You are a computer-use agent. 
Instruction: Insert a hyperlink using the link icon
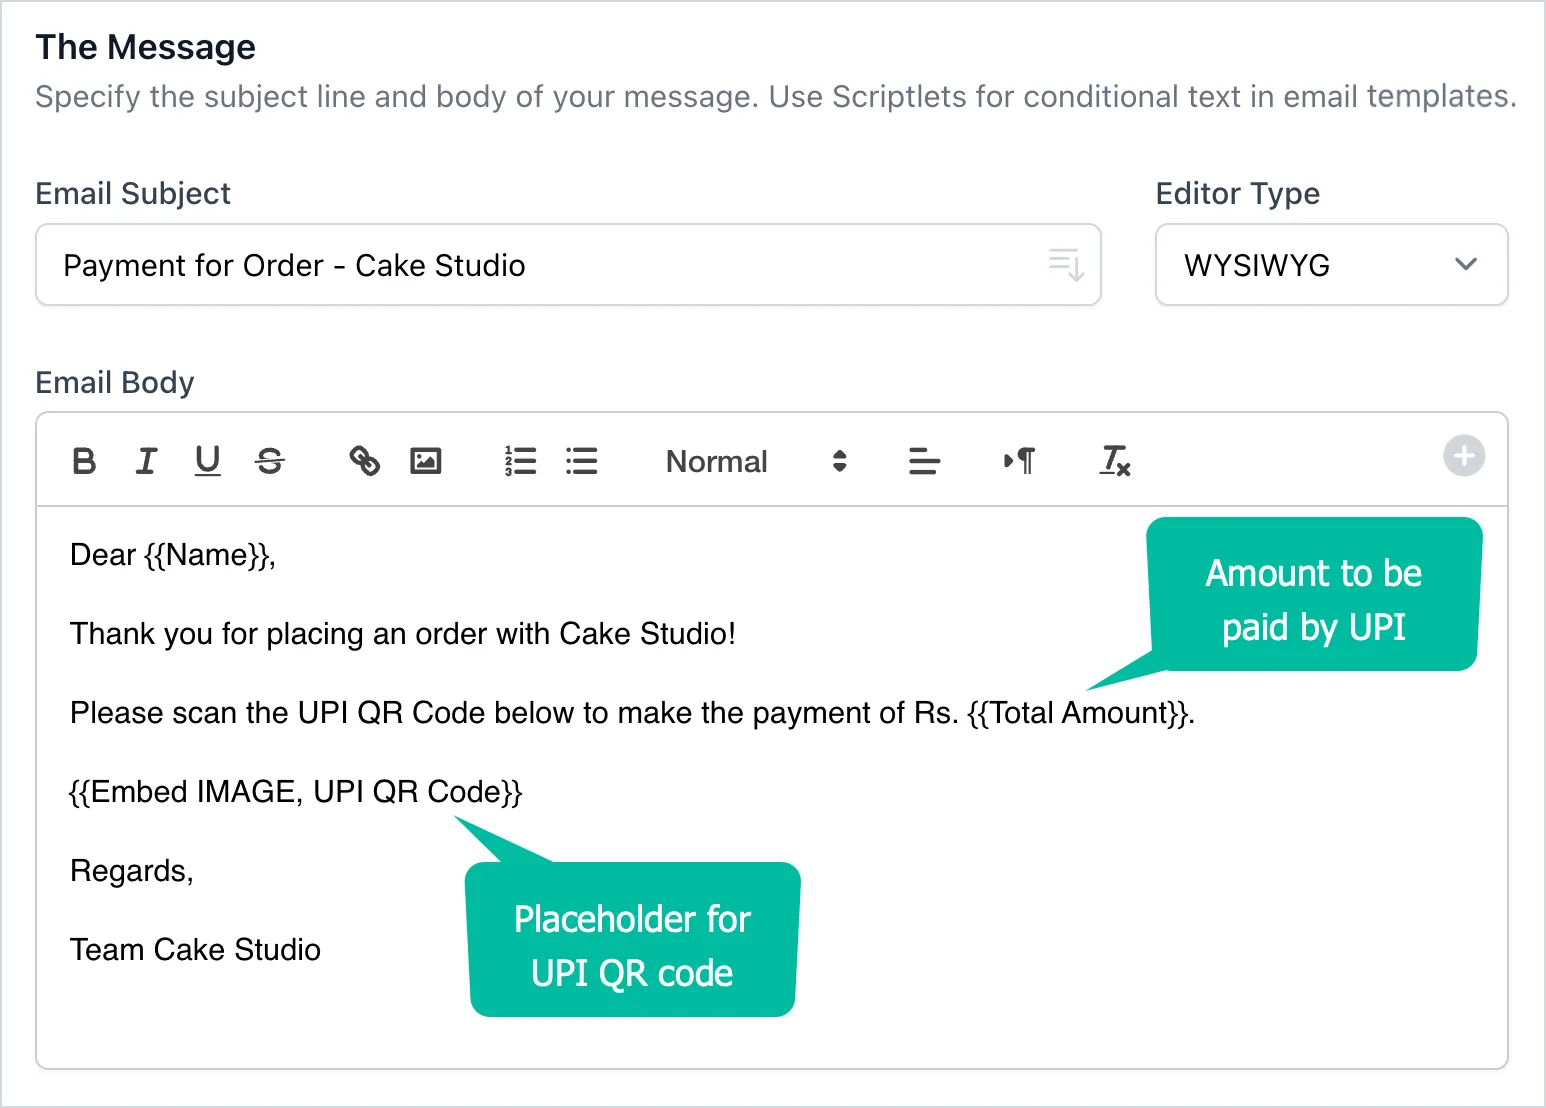point(363,461)
